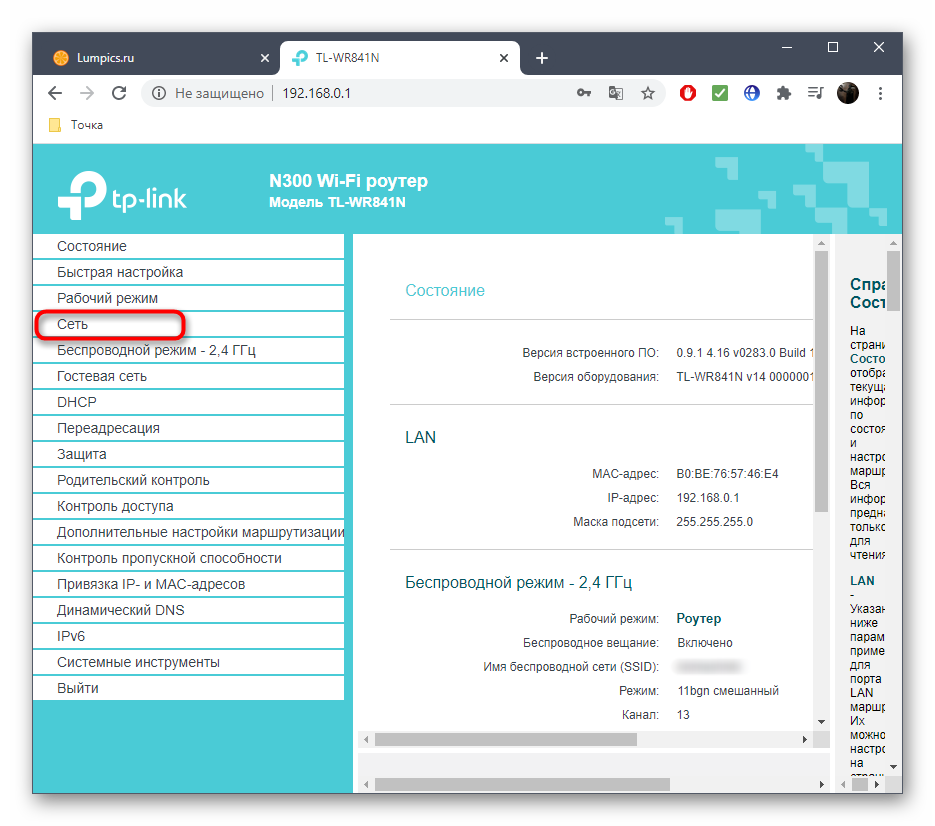Close the Lumpics.ru tab
The image size is (935, 826).
tap(265, 58)
